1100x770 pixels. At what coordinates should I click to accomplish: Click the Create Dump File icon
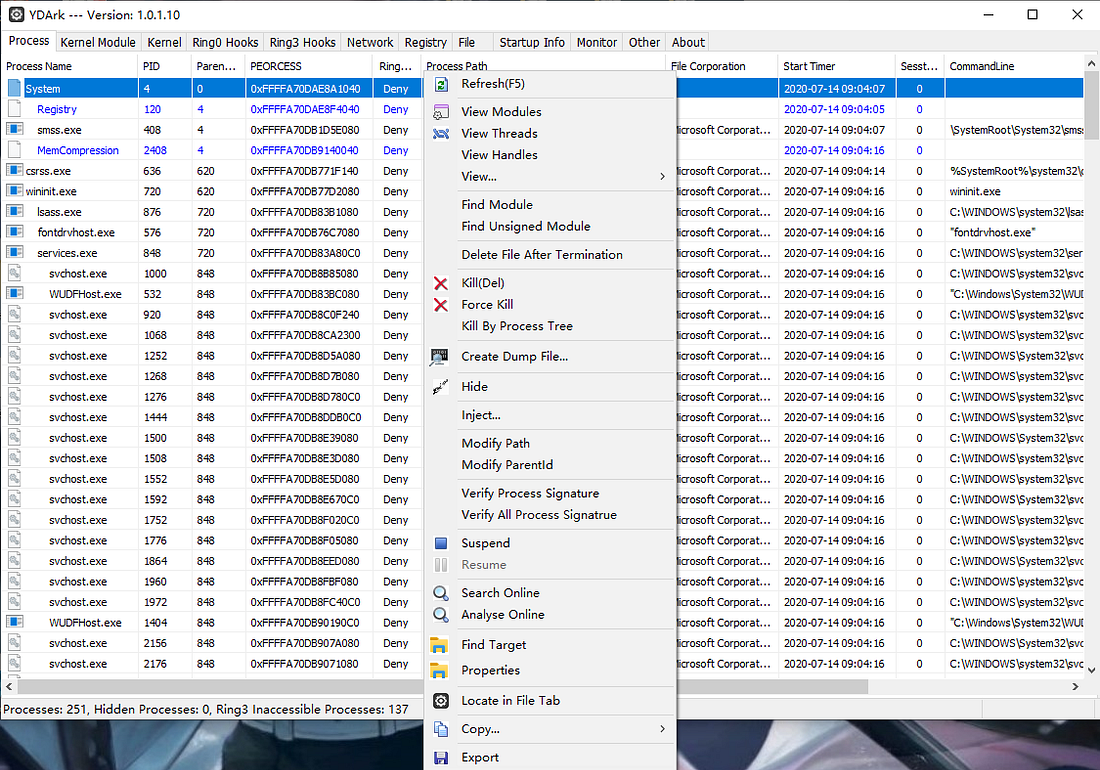(x=441, y=356)
